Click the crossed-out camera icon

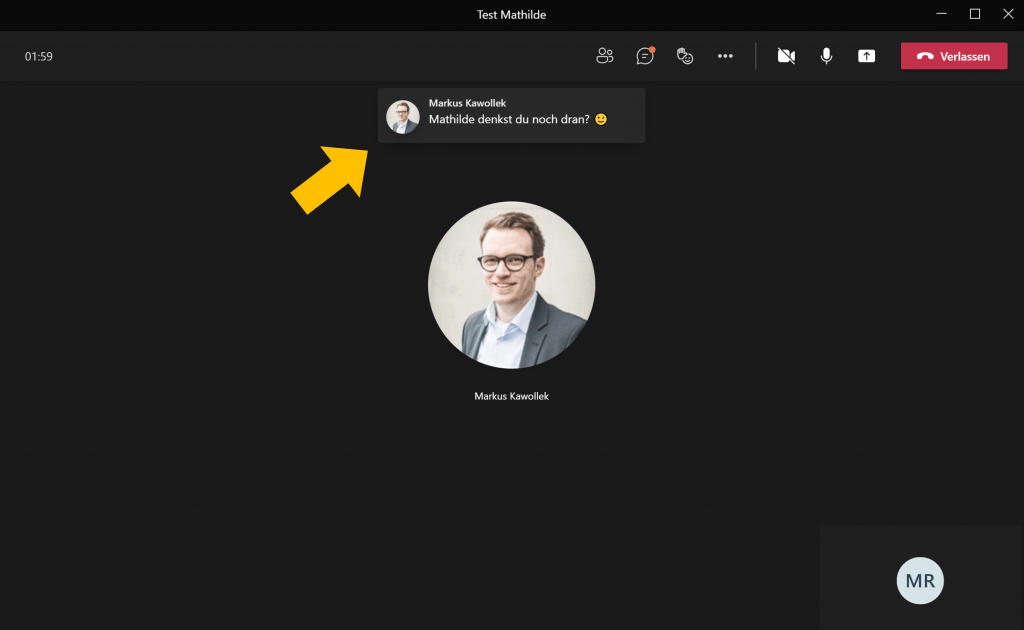786,56
